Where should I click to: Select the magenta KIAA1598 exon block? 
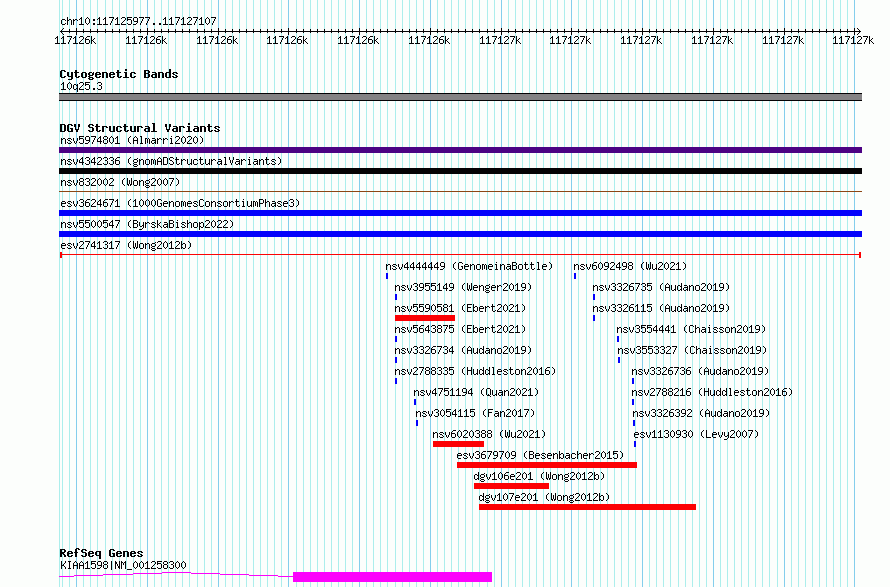point(392,577)
